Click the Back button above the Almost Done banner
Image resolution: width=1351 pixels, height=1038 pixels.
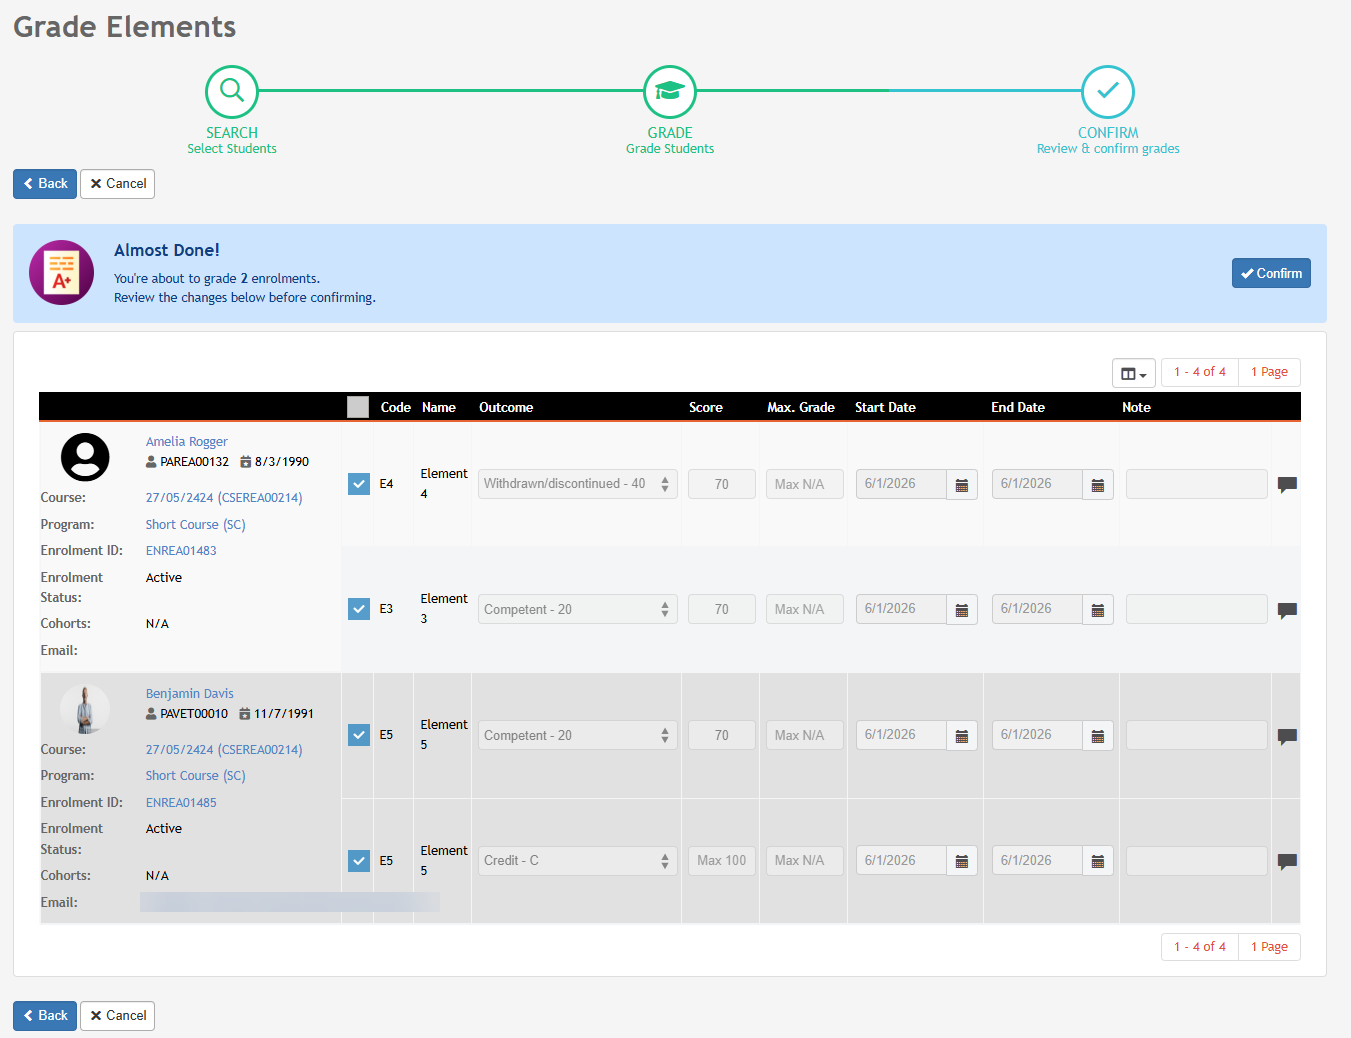[45, 184]
